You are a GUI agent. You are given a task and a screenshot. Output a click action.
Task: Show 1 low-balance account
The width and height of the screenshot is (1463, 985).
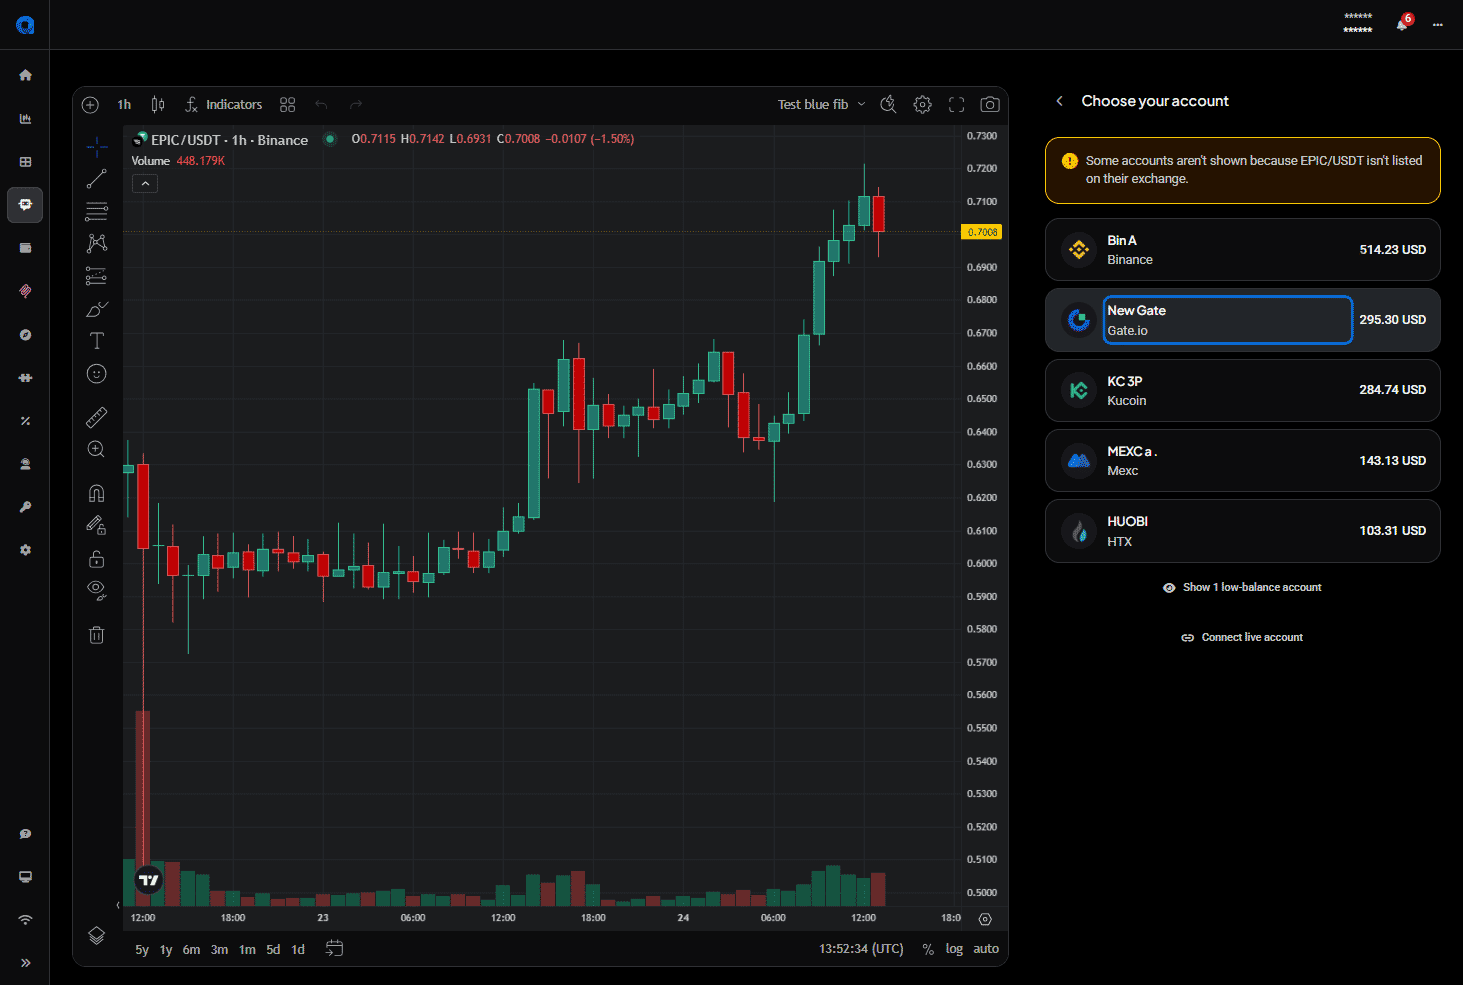pos(1242,588)
